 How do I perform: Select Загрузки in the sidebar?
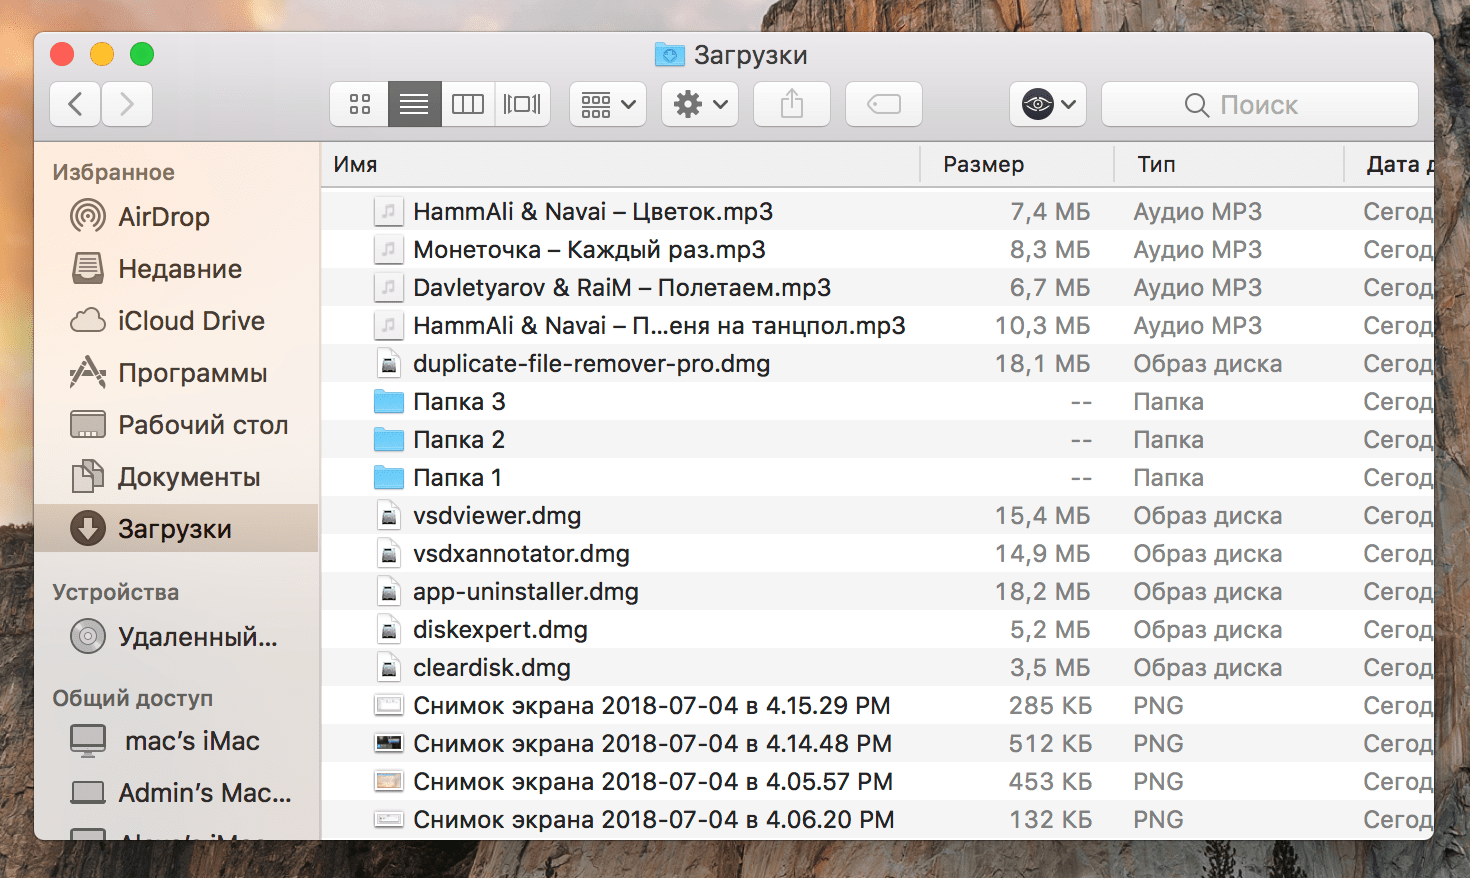(x=176, y=528)
